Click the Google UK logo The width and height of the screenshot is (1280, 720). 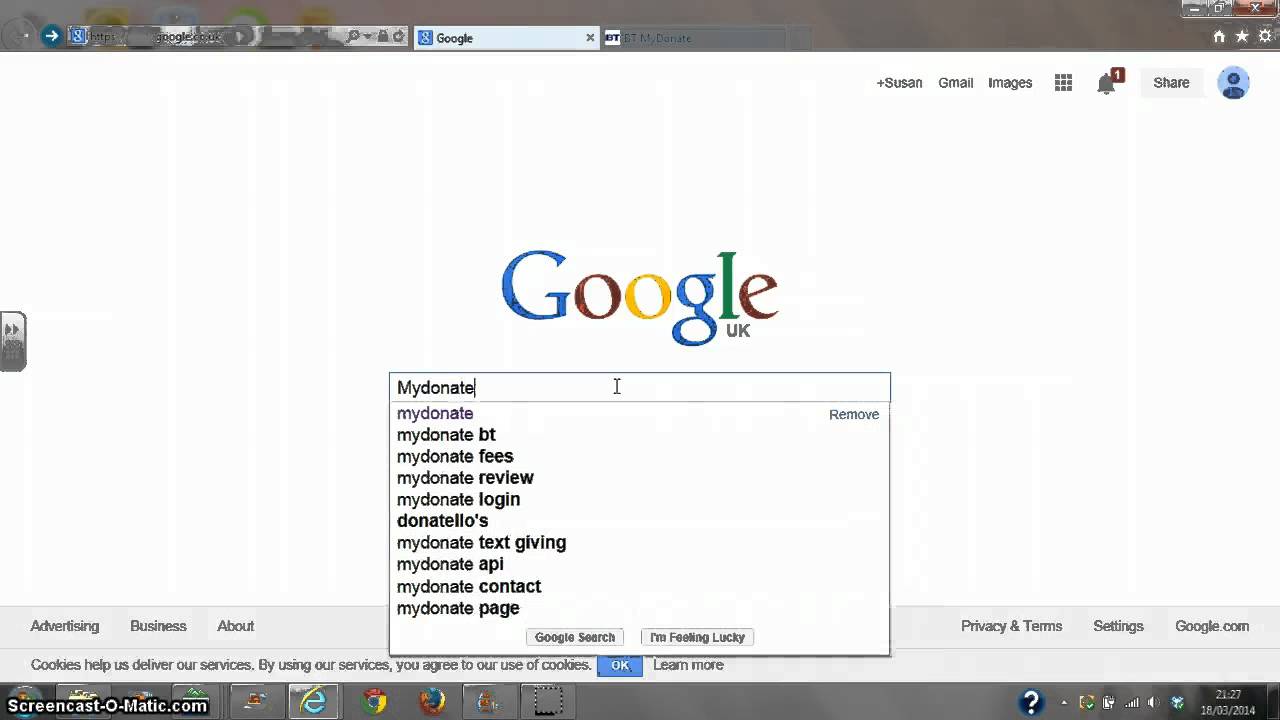[x=639, y=297]
